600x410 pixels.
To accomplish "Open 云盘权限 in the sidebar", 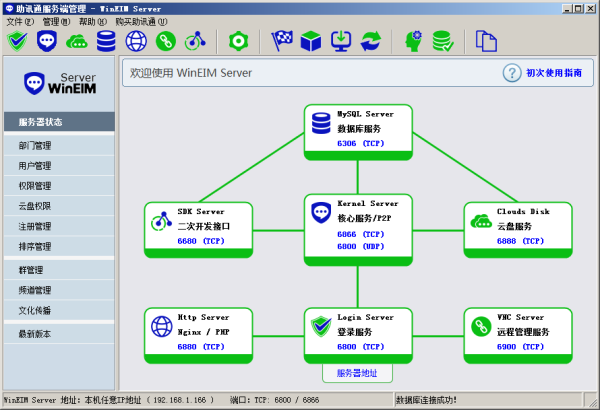I will [x=35, y=206].
